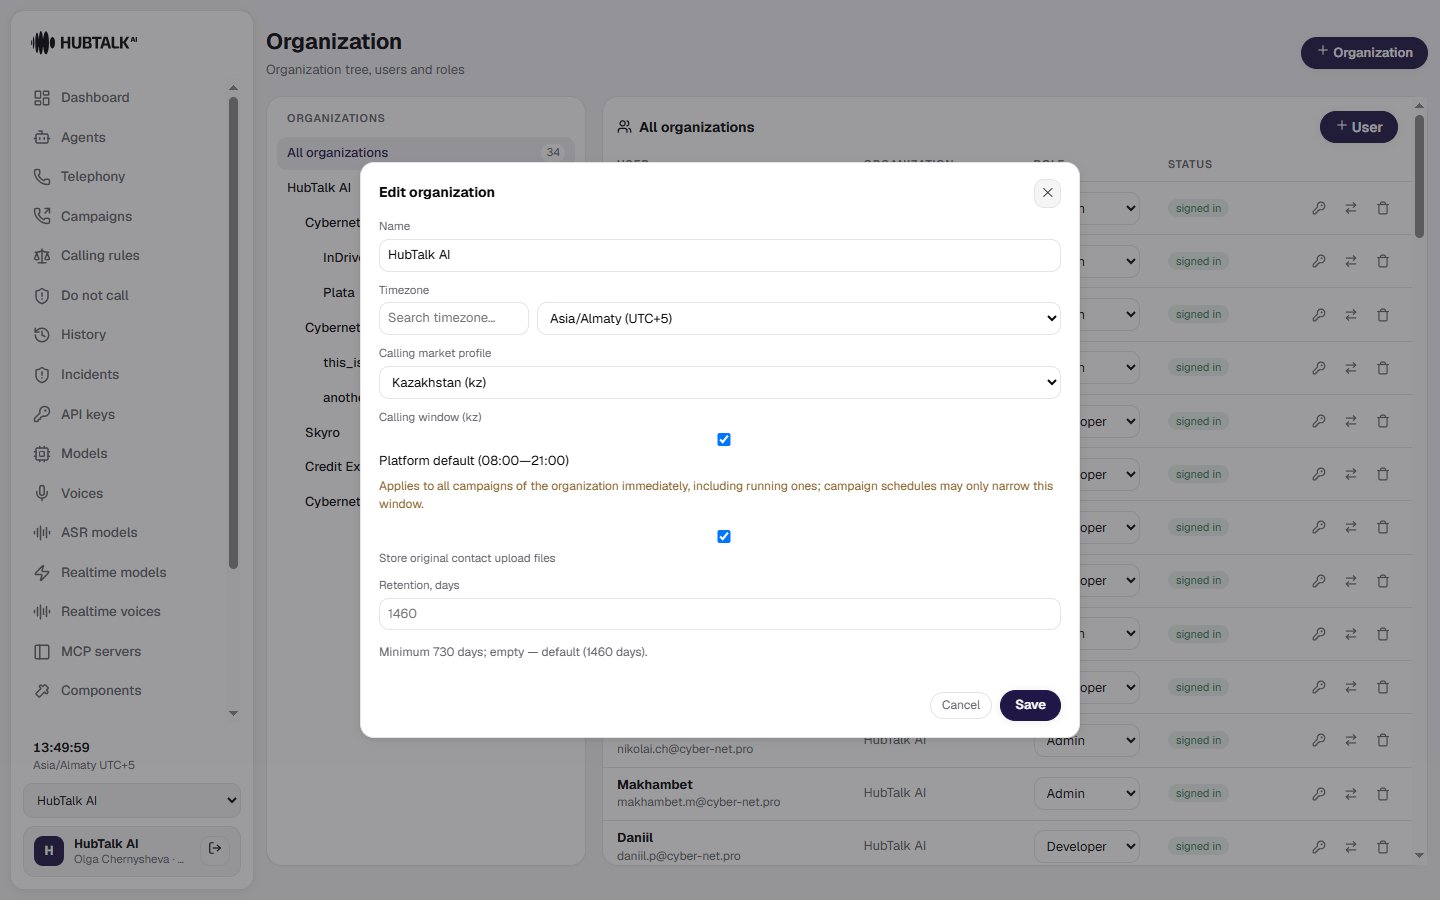Open Makhambet's Admin role dropdown
Screen dimensions: 1440x900
click(1087, 793)
